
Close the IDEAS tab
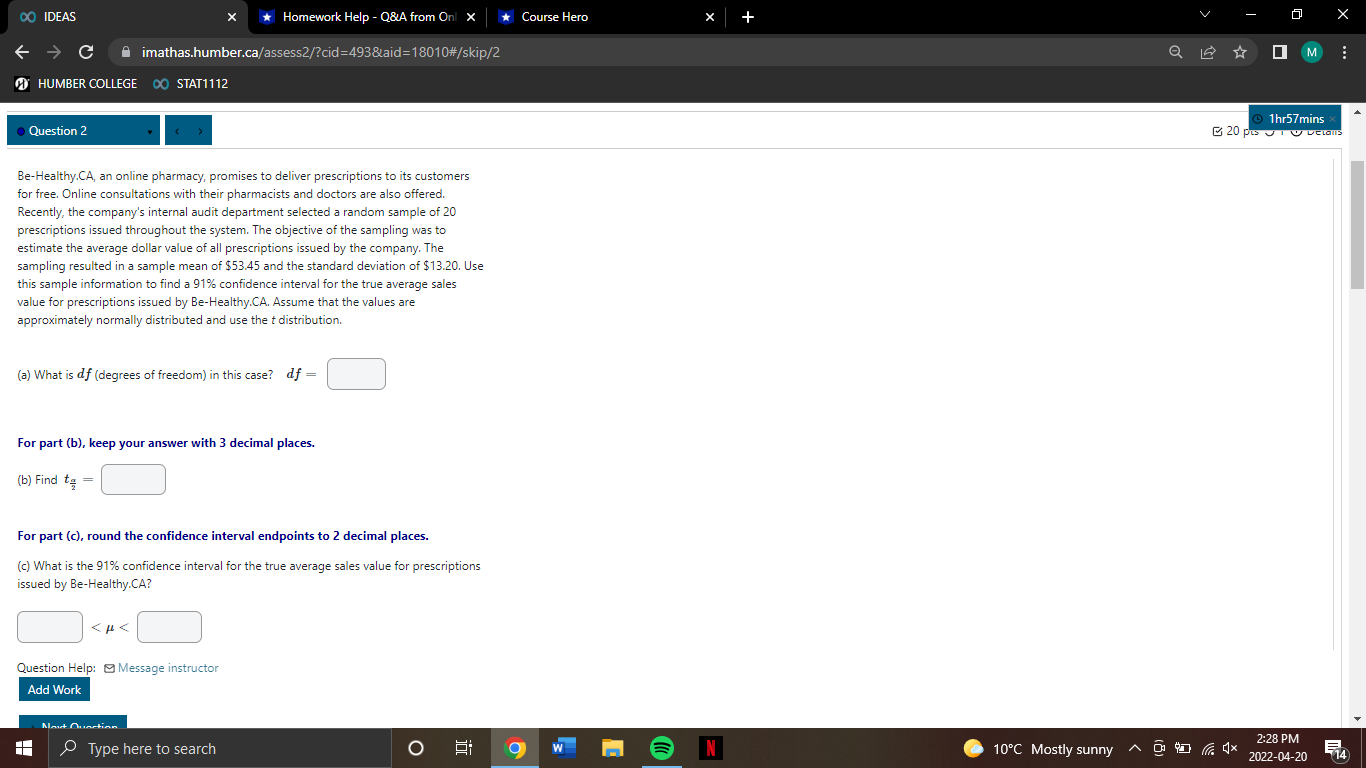[231, 17]
